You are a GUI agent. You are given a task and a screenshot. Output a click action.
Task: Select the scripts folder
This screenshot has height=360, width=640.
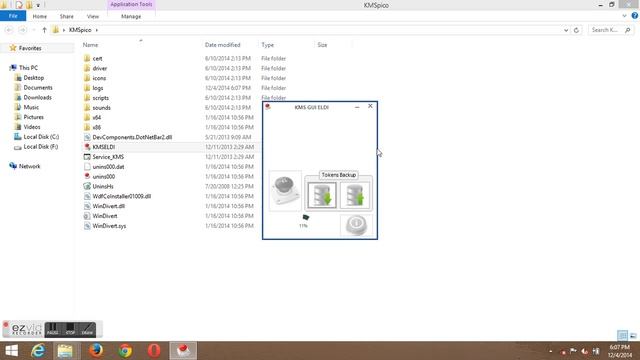click(100, 98)
